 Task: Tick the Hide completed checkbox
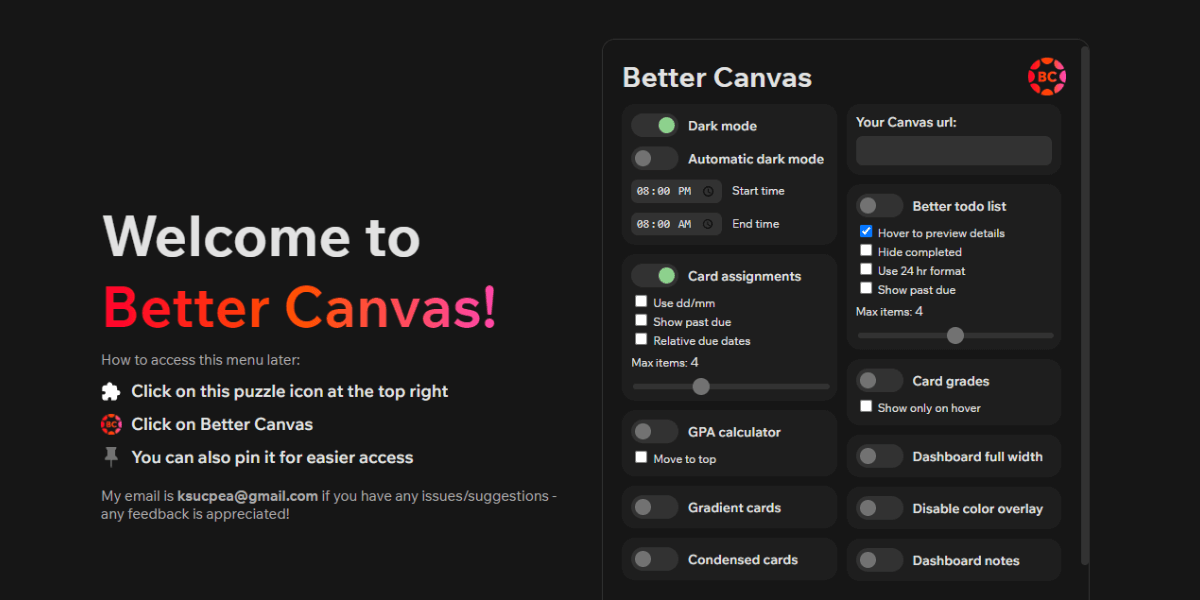click(x=866, y=251)
